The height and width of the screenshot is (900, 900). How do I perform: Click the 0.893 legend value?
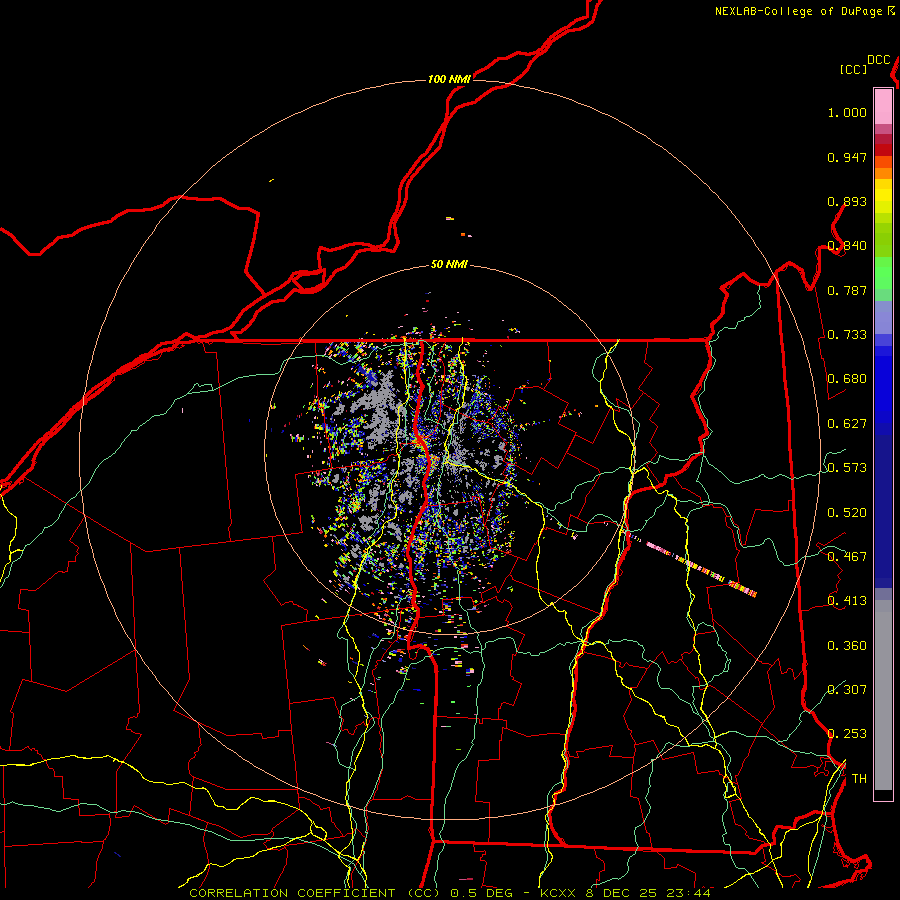click(847, 201)
